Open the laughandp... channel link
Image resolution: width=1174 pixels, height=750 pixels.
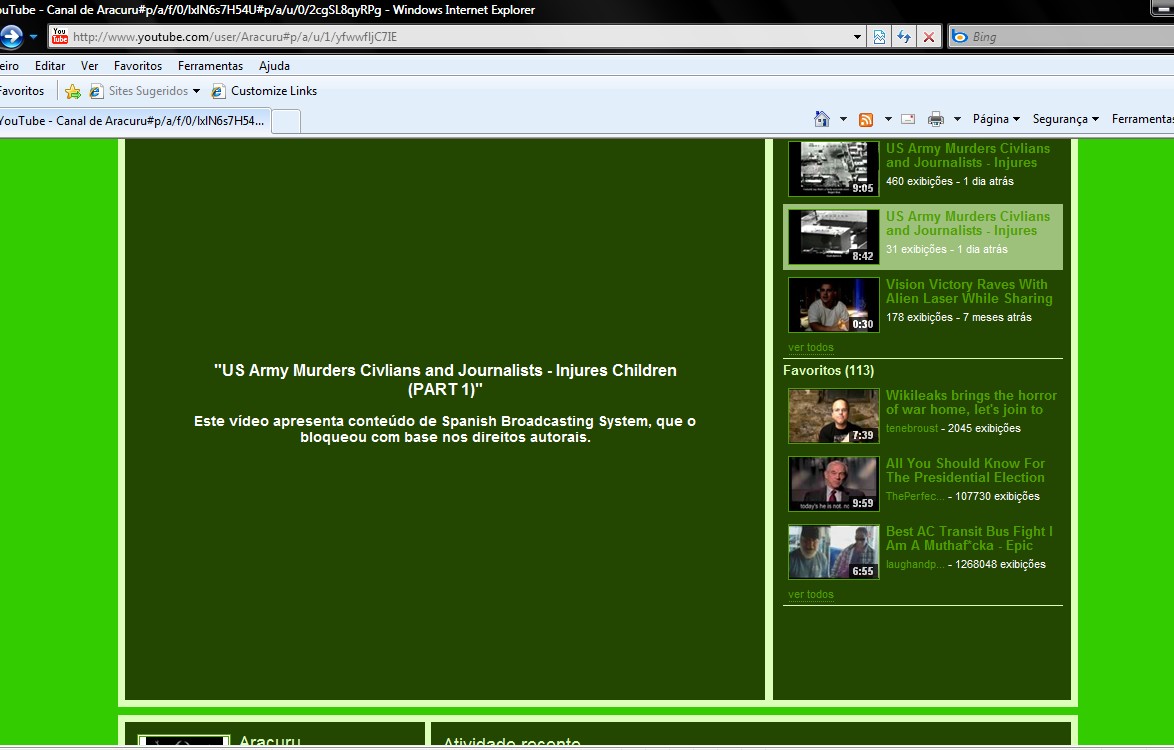[x=915, y=564]
